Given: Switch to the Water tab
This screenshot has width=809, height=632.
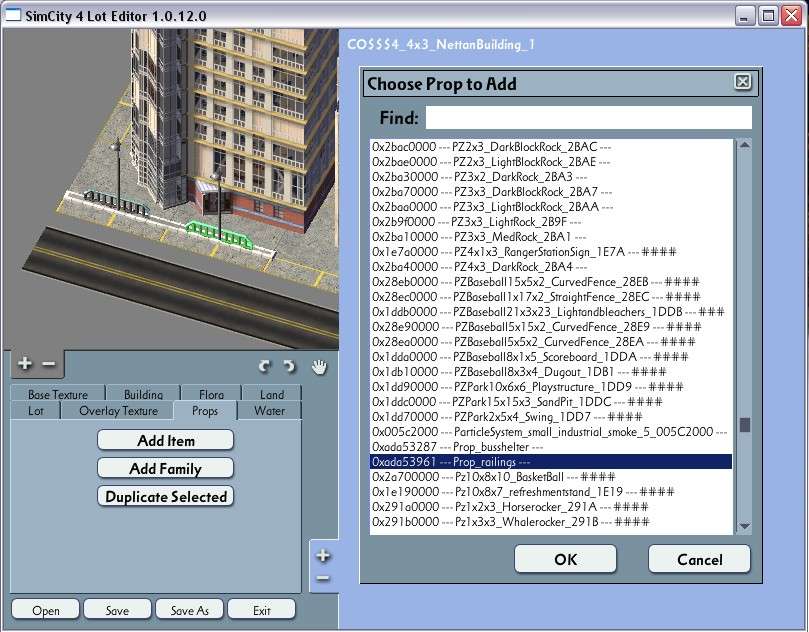Looking at the screenshot, I should tap(269, 411).
